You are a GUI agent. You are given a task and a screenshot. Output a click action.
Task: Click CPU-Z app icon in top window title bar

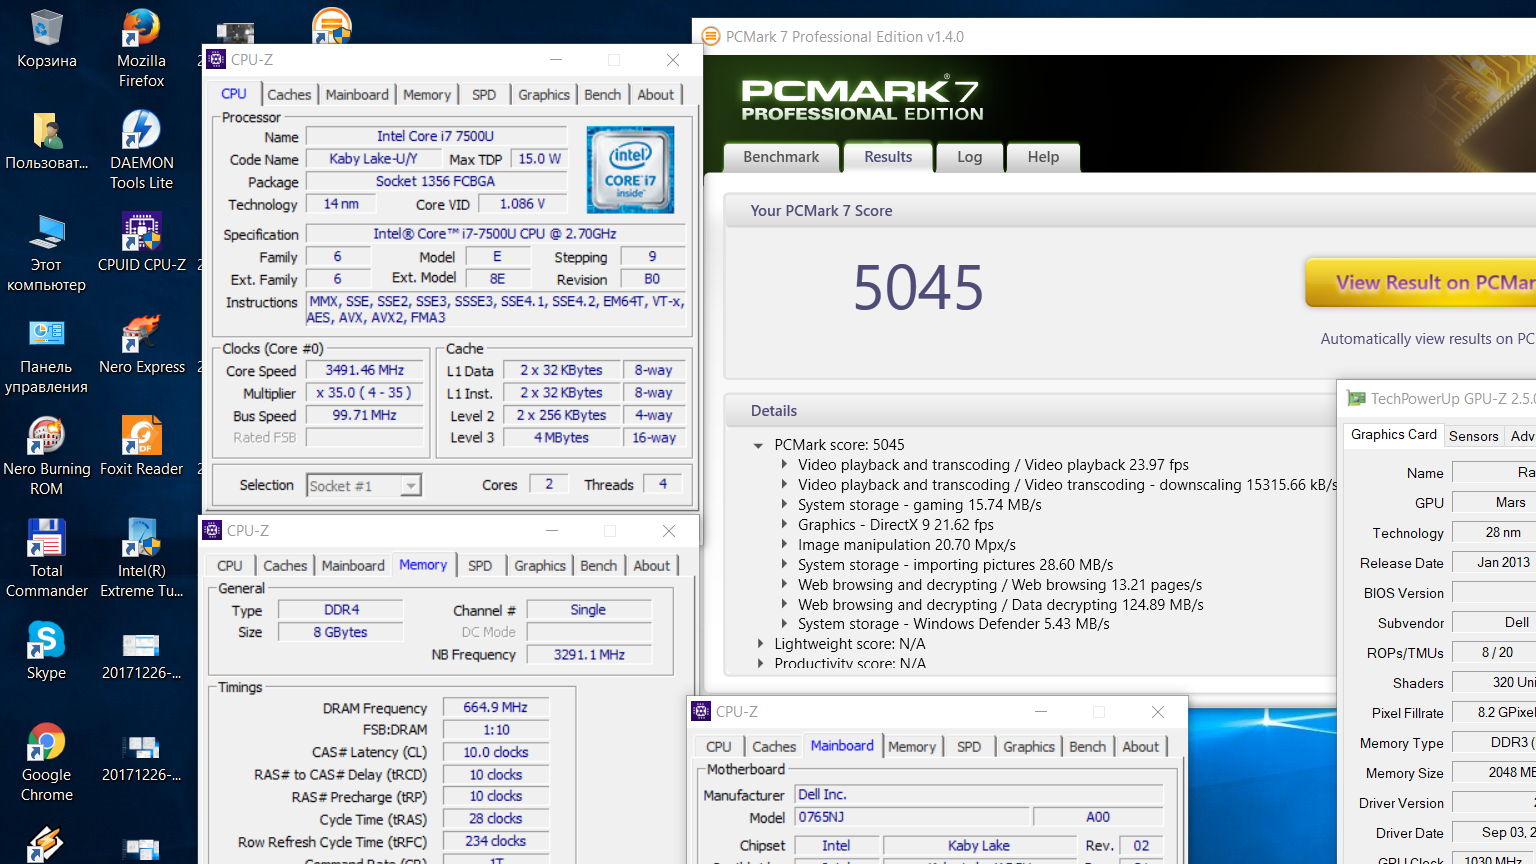coord(215,60)
